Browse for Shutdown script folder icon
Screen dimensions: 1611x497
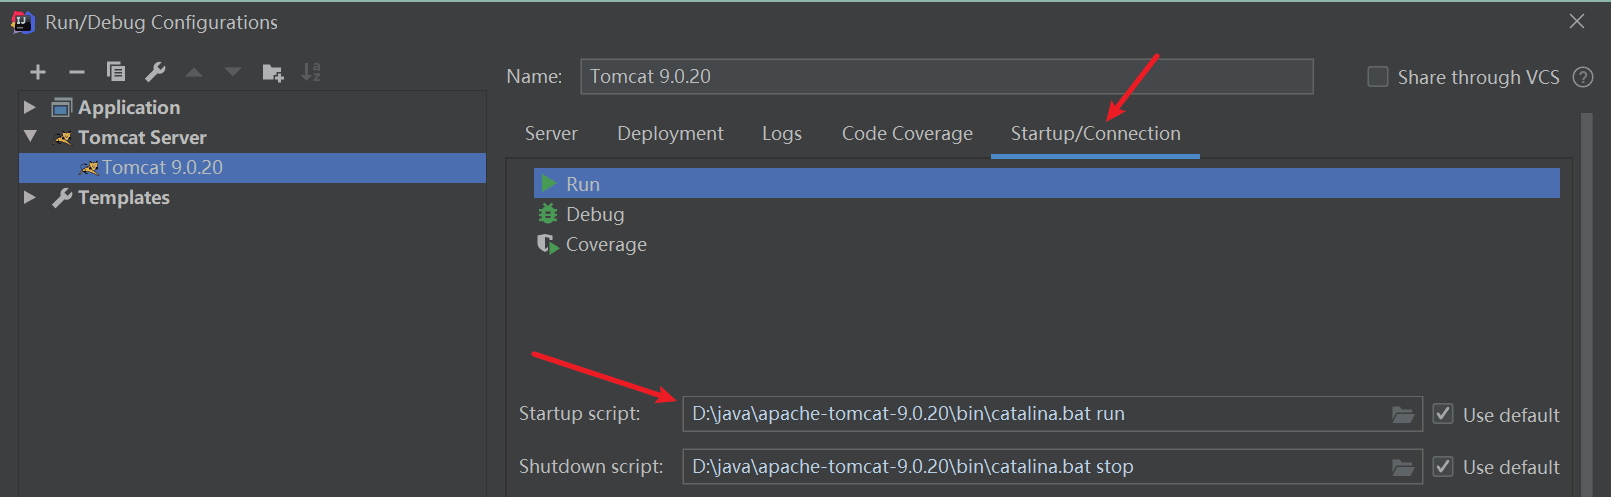point(1403,467)
